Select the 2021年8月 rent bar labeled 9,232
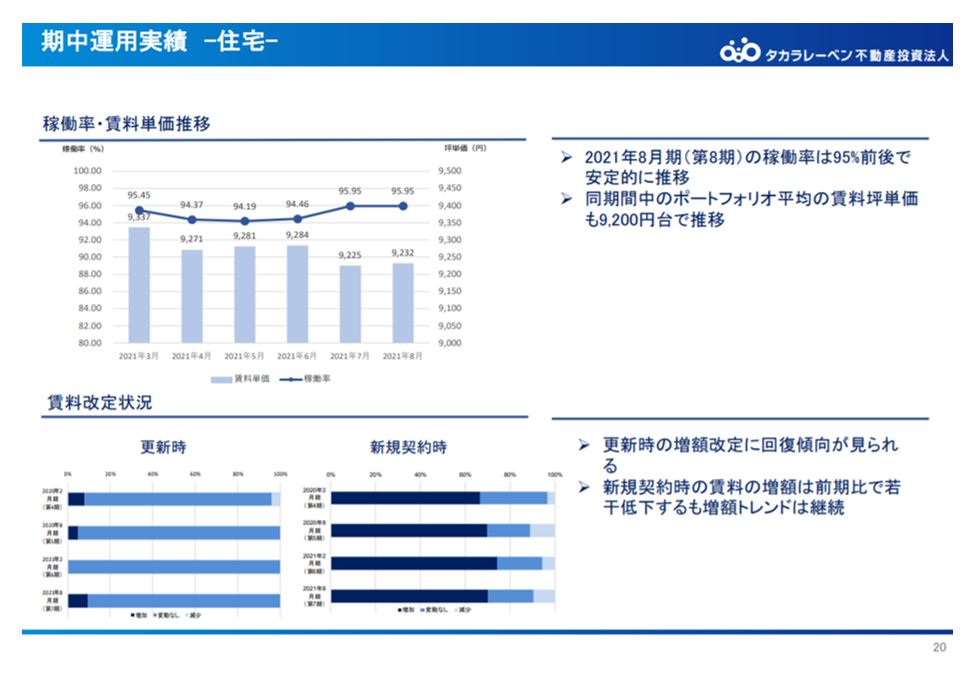This screenshot has width=978, height=676. (x=402, y=303)
